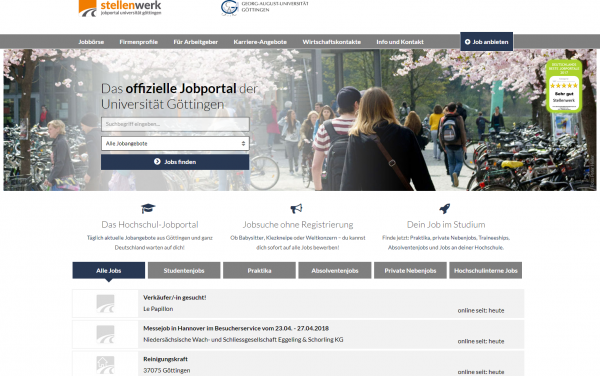Screen dimensions: 600x376
Task: Go to Wirtschaftskontakte page
Action: pos(332,42)
